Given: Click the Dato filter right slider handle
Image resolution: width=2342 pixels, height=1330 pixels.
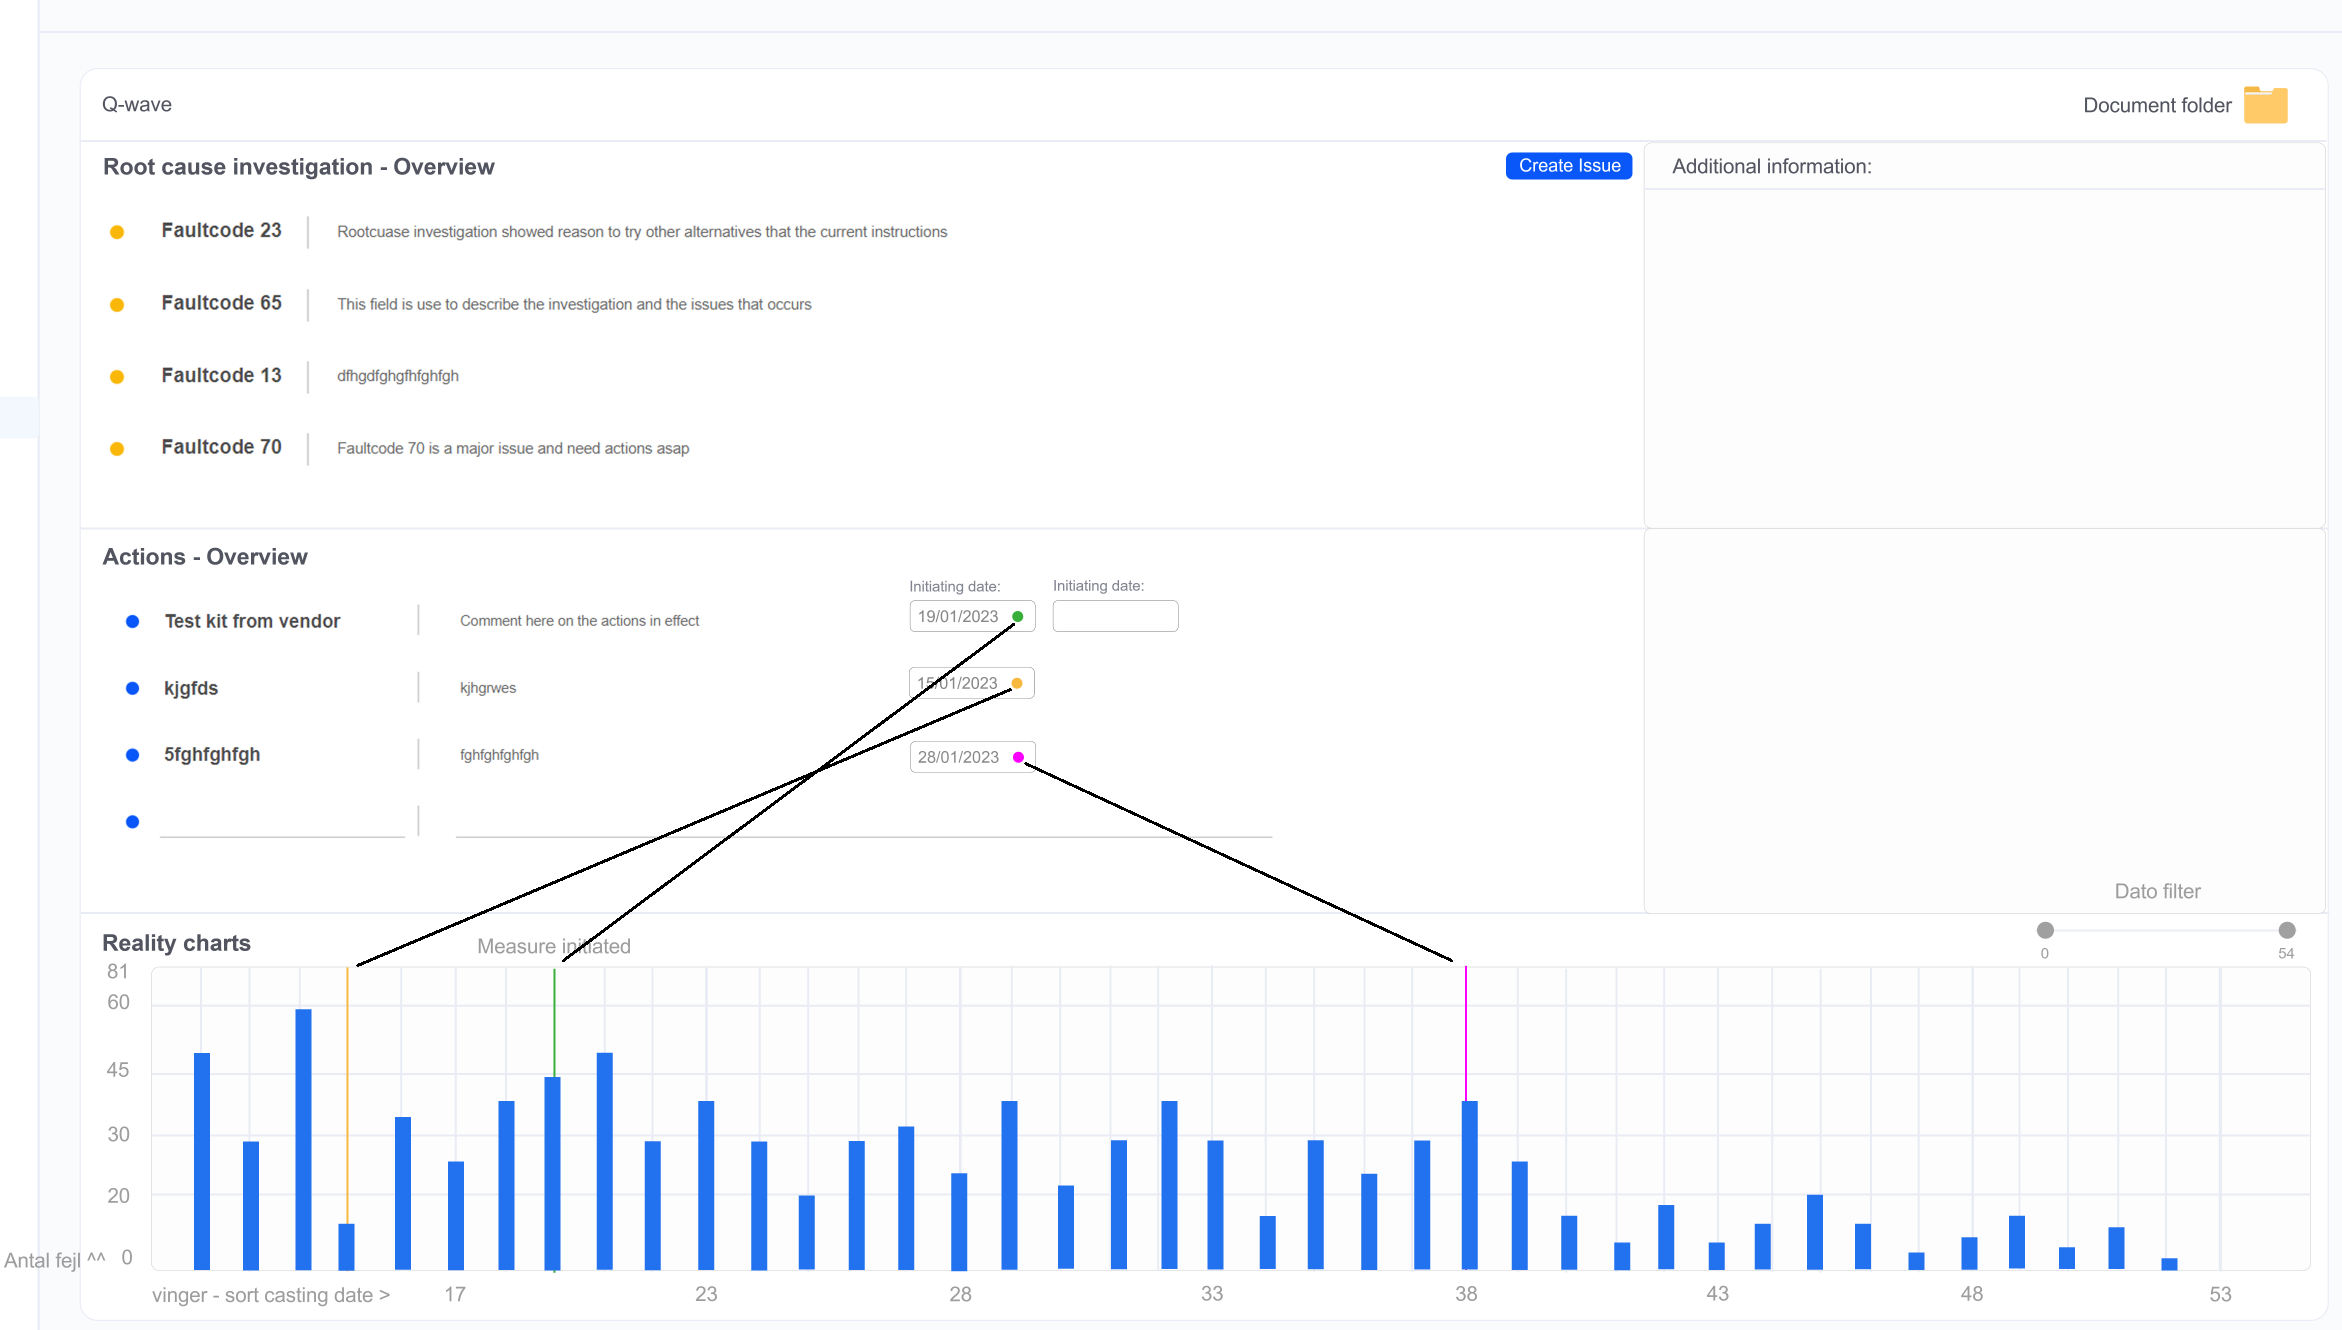Looking at the screenshot, I should [2287, 930].
